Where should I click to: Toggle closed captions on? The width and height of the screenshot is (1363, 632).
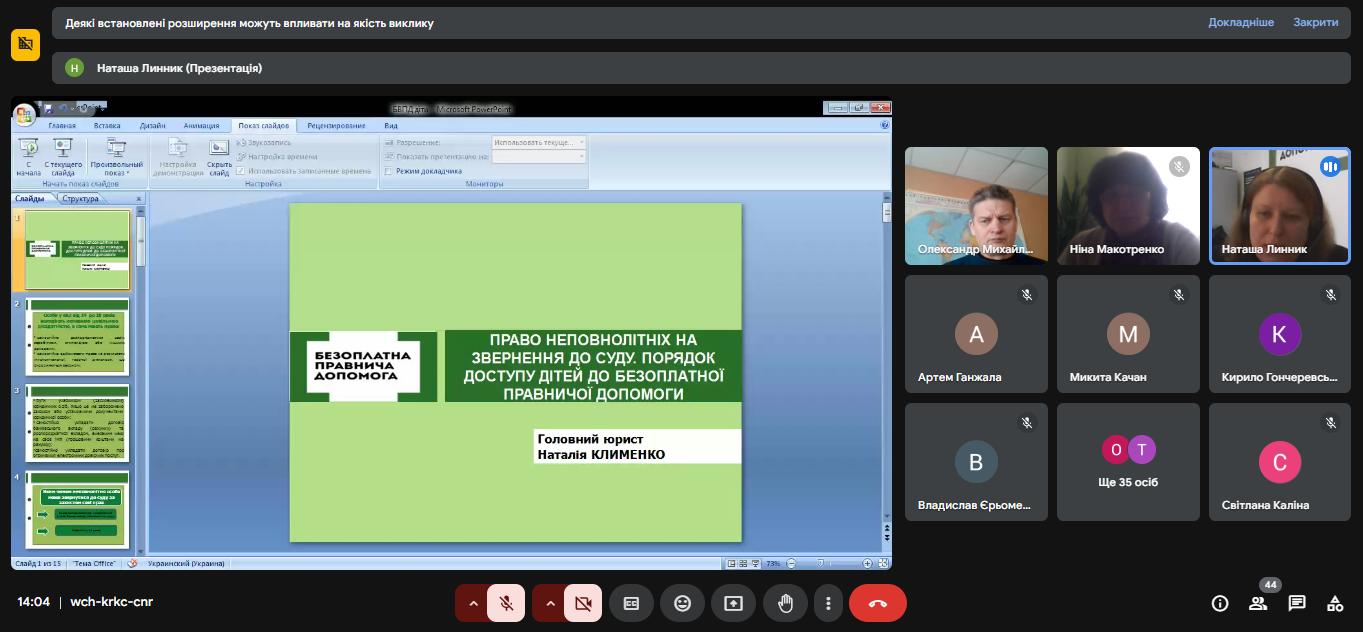click(x=631, y=603)
